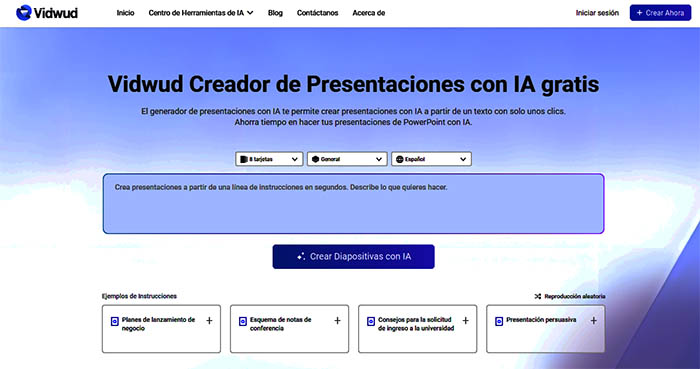Open the Blog page
The width and height of the screenshot is (700, 369).
275,13
